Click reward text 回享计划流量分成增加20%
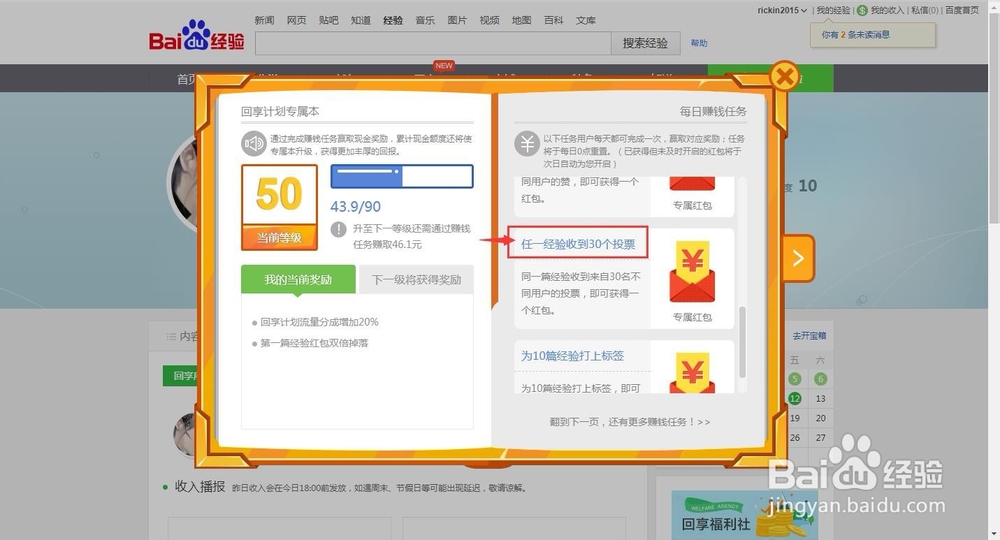This screenshot has height=540, width=1000. pos(319,322)
